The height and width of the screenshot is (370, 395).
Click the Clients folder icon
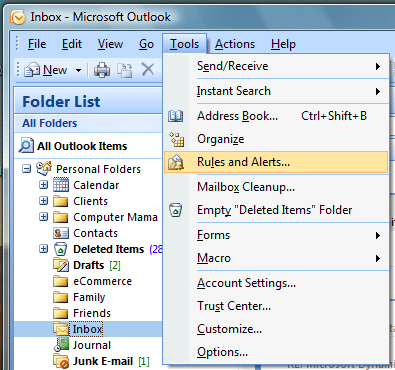tap(61, 201)
